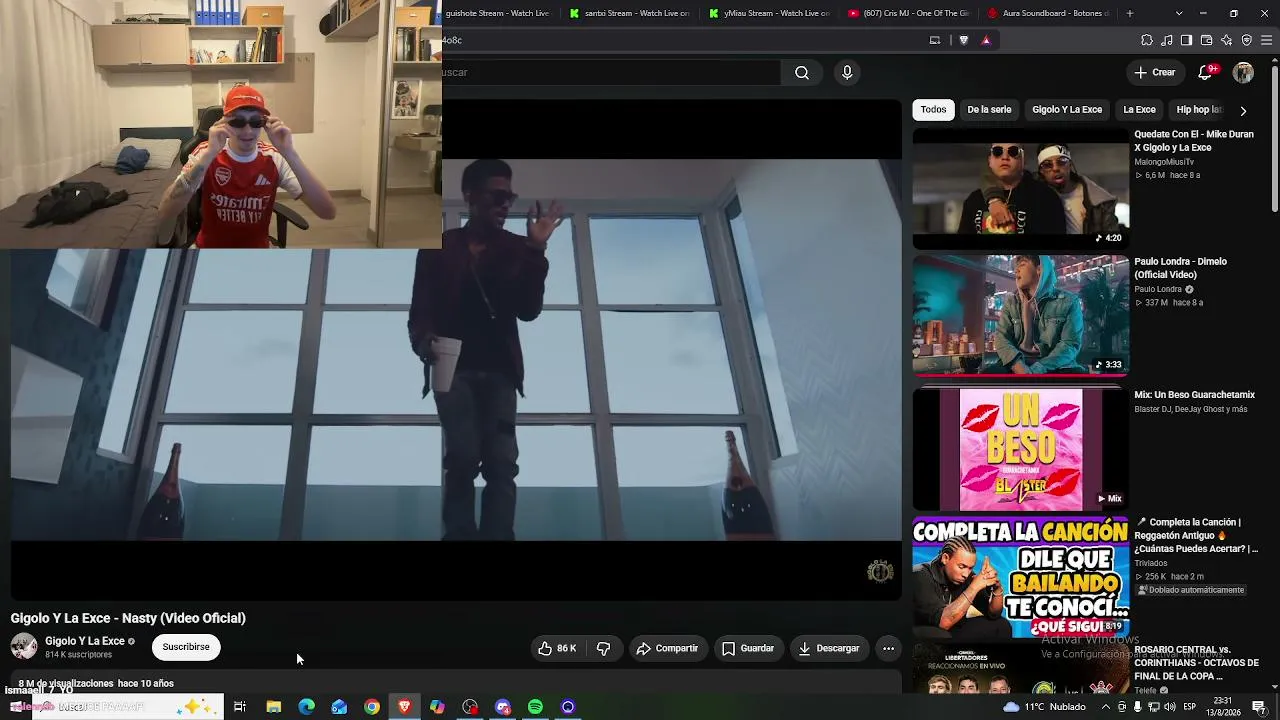Open the Windows notification center
Screen dimensions: 1280x720
(1259, 707)
